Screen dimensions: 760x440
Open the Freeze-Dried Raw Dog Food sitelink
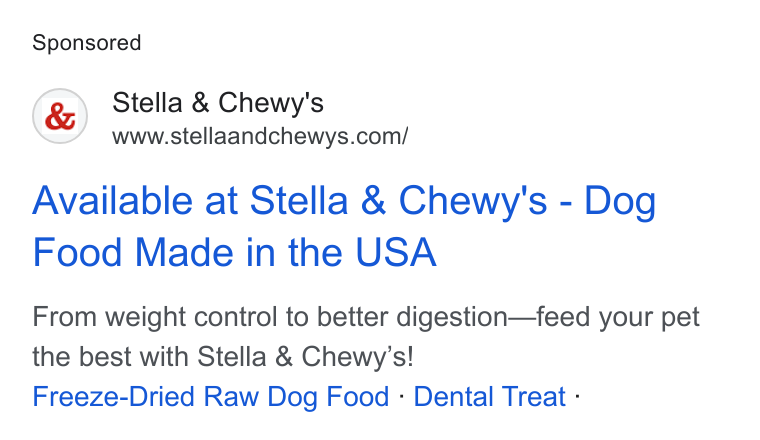coord(211,397)
